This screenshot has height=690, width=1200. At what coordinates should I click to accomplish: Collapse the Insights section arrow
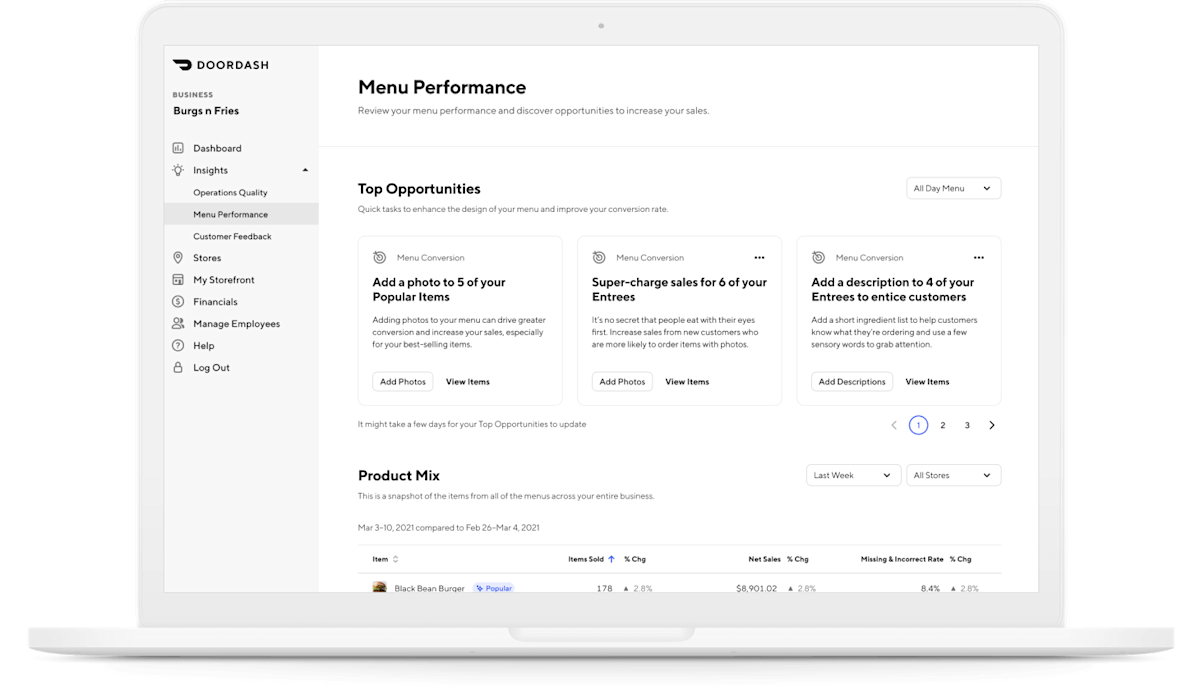click(x=305, y=170)
